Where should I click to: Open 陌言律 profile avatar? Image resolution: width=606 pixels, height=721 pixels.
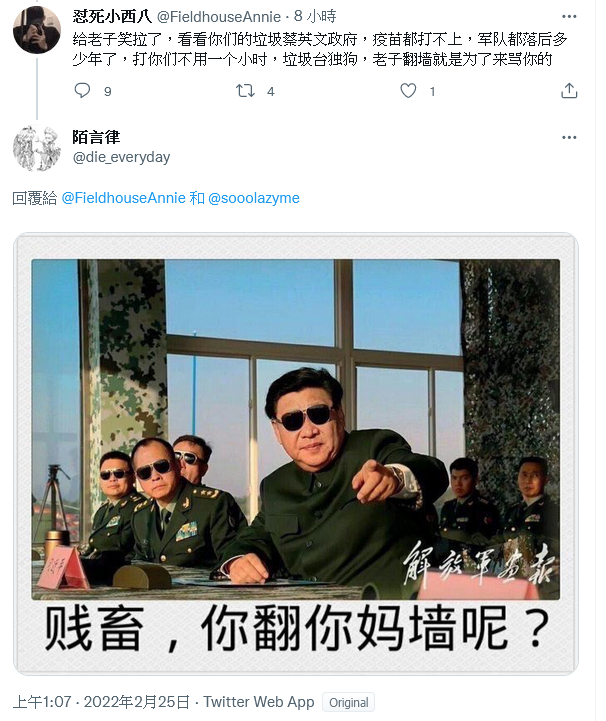coord(37,149)
